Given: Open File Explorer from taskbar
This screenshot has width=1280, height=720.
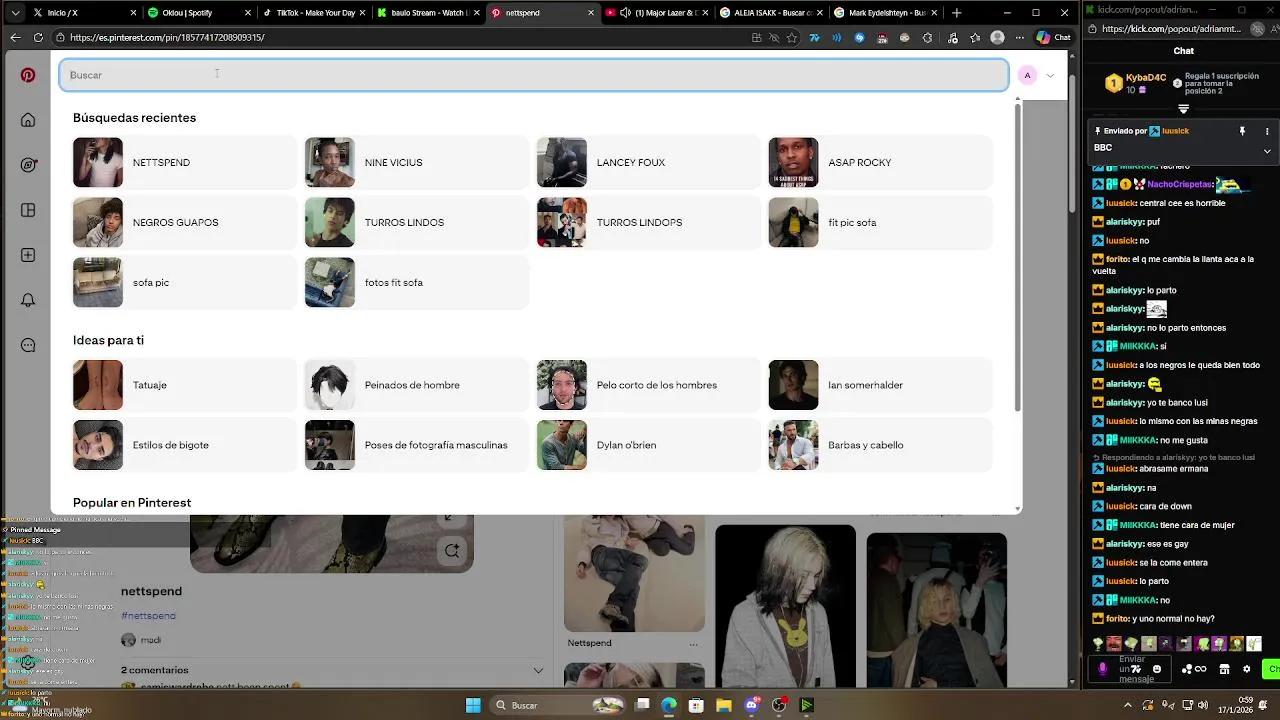Looking at the screenshot, I should pos(723,705).
